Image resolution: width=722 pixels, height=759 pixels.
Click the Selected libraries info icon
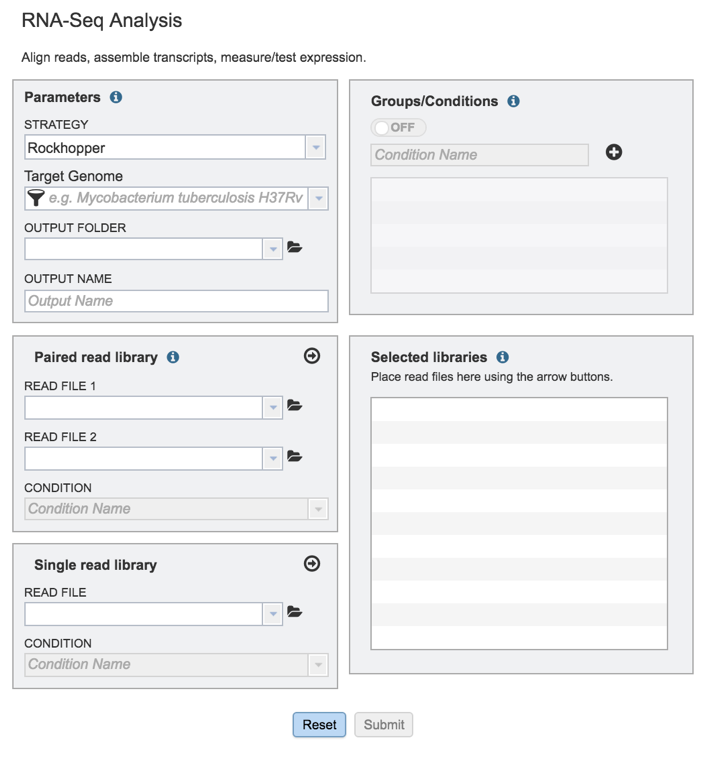pyautogui.click(x=502, y=357)
